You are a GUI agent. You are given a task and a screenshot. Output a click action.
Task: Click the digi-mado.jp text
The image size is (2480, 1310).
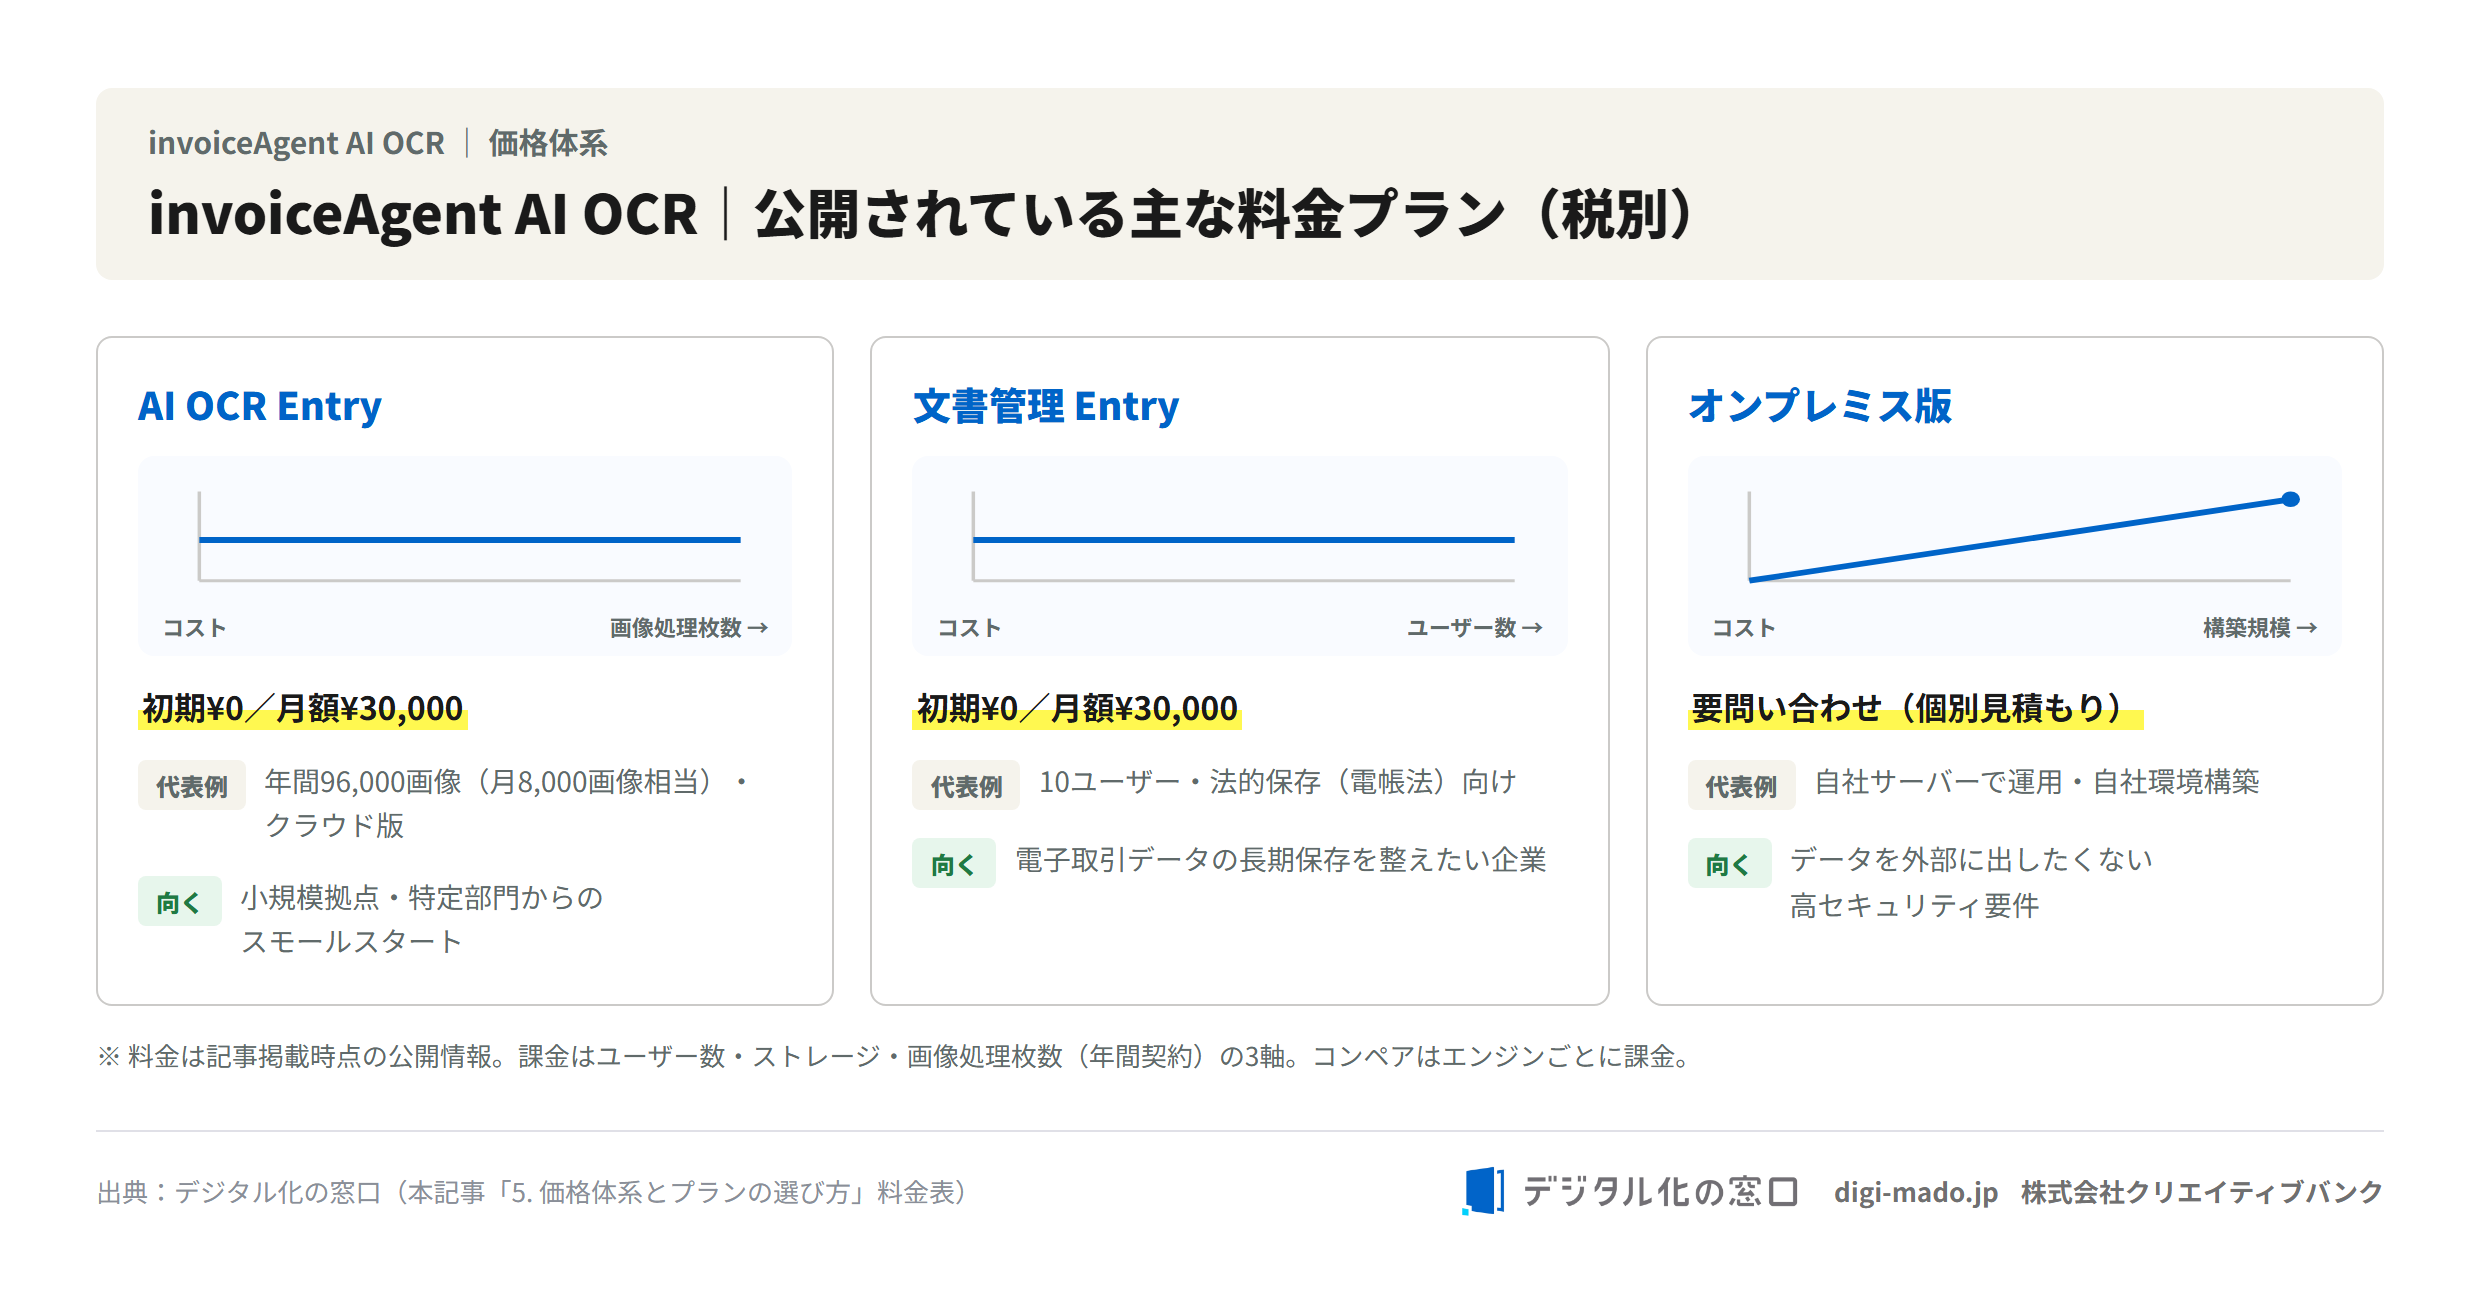1915,1192
